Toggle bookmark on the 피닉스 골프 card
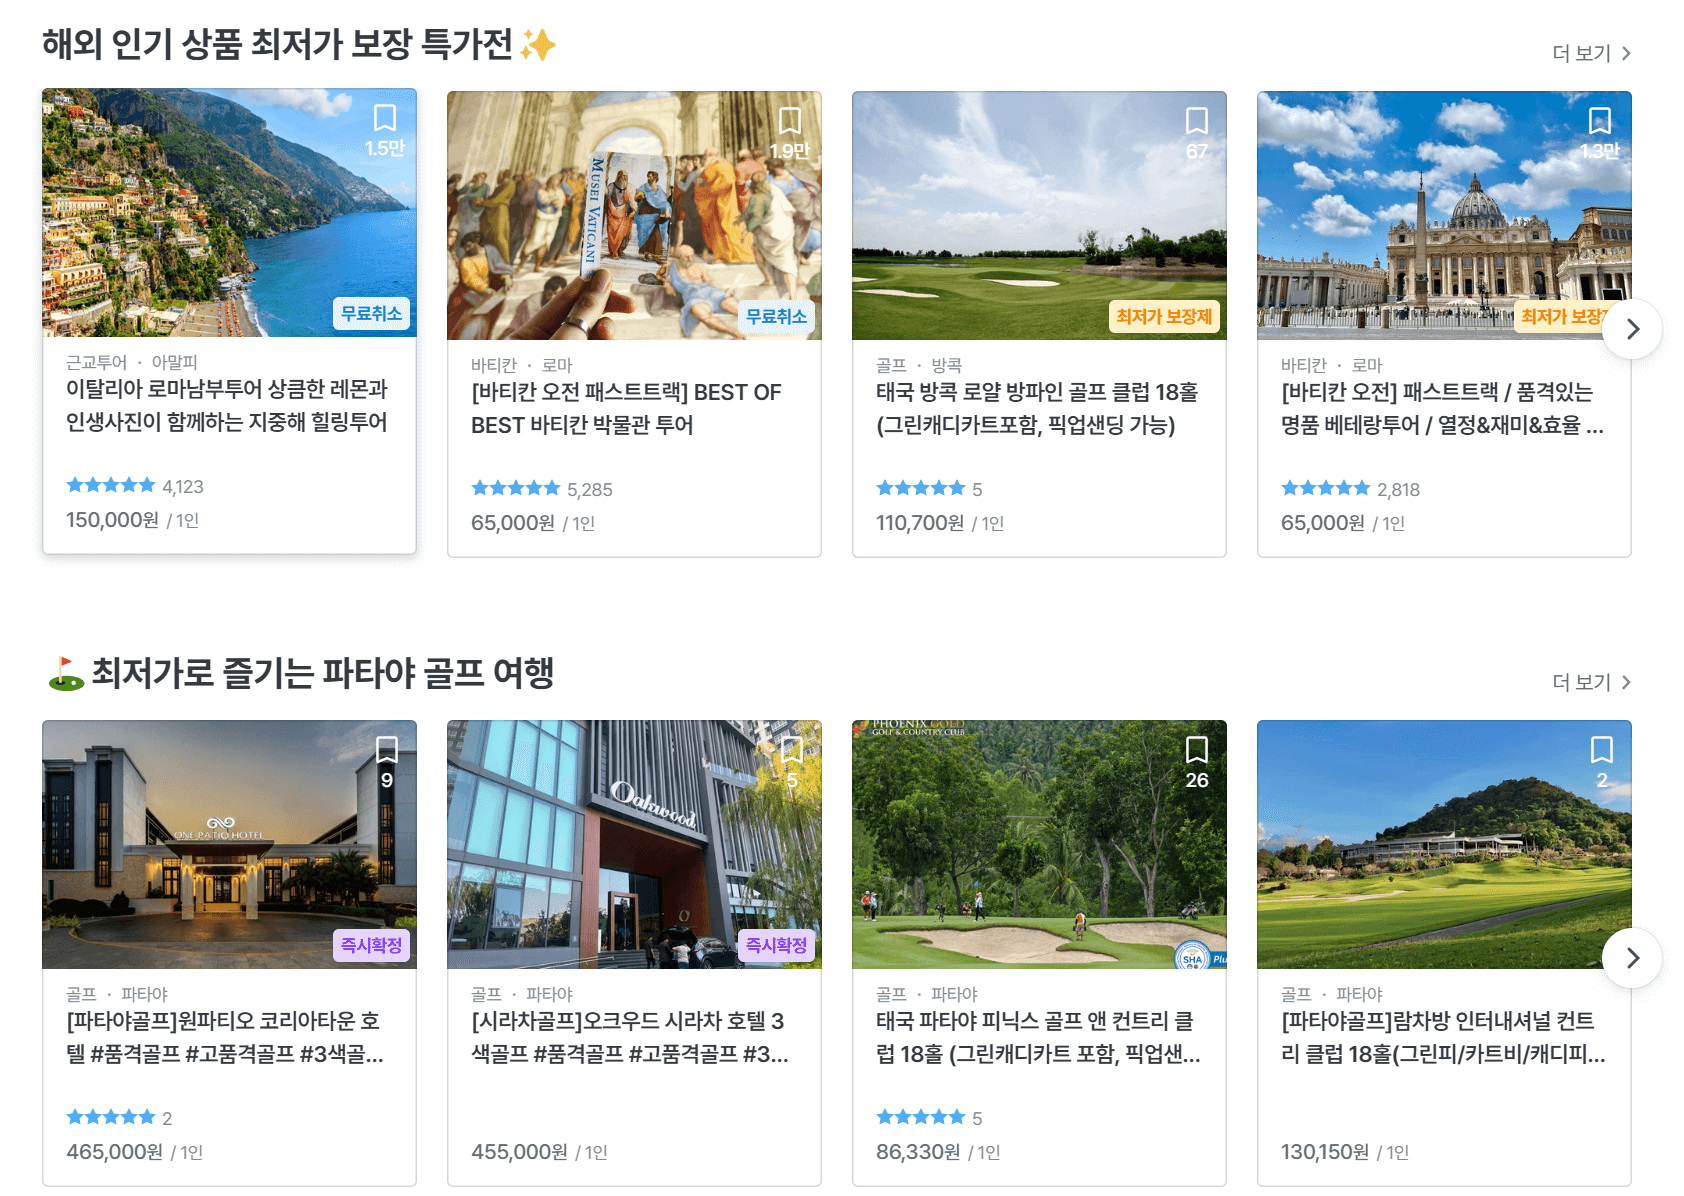The image size is (1684, 1196). click(x=1198, y=751)
